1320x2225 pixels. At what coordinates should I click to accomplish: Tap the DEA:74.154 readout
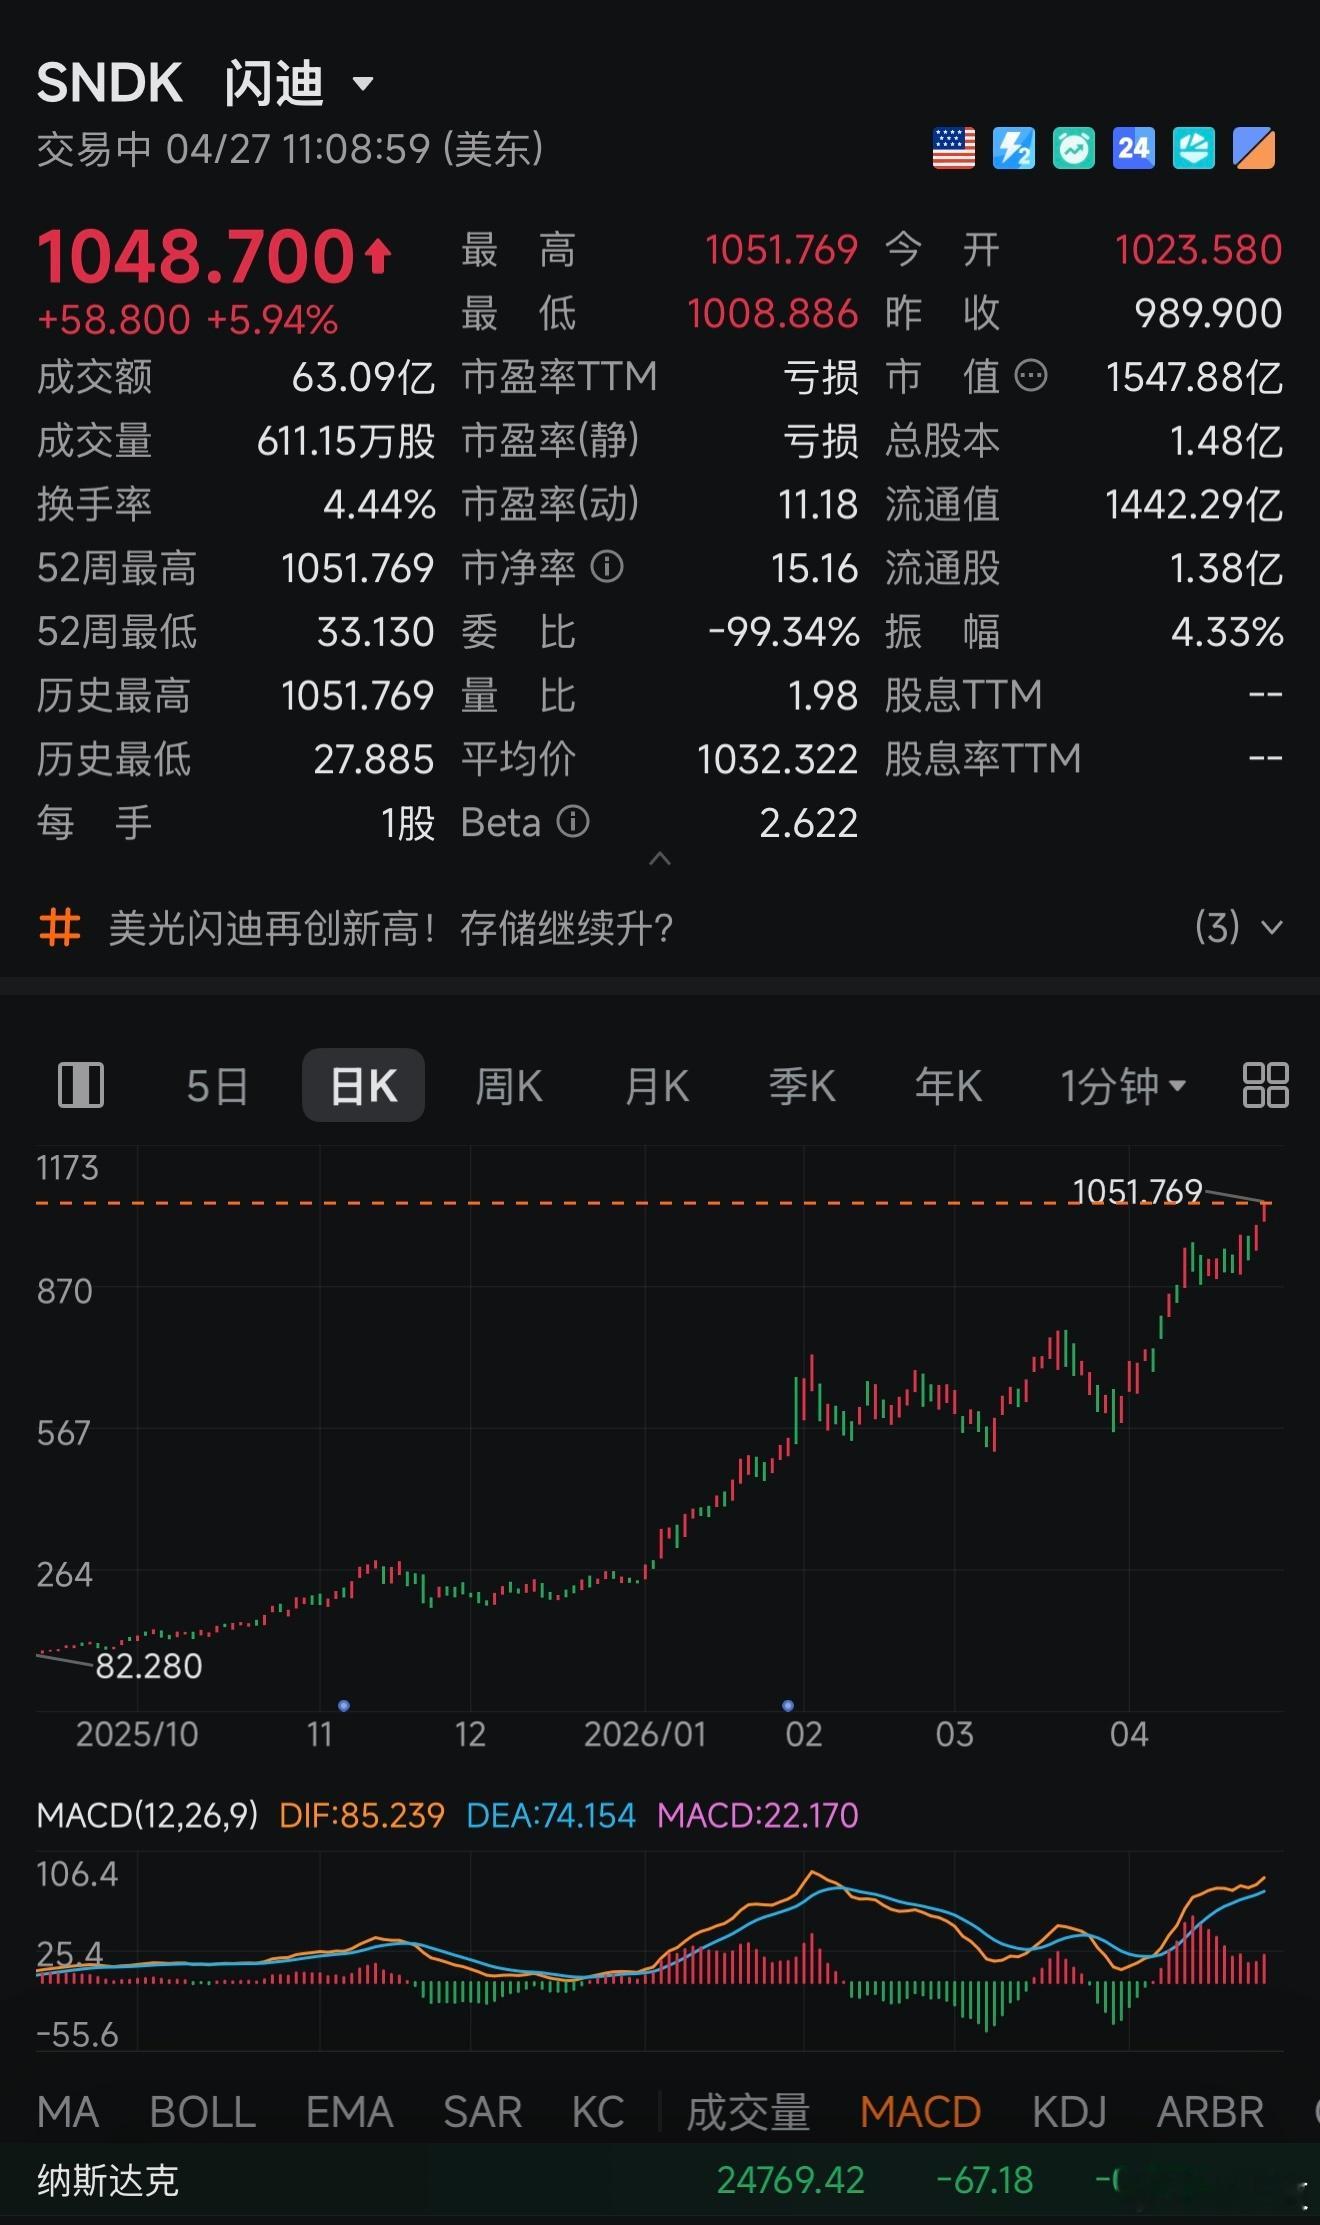tap(551, 1815)
